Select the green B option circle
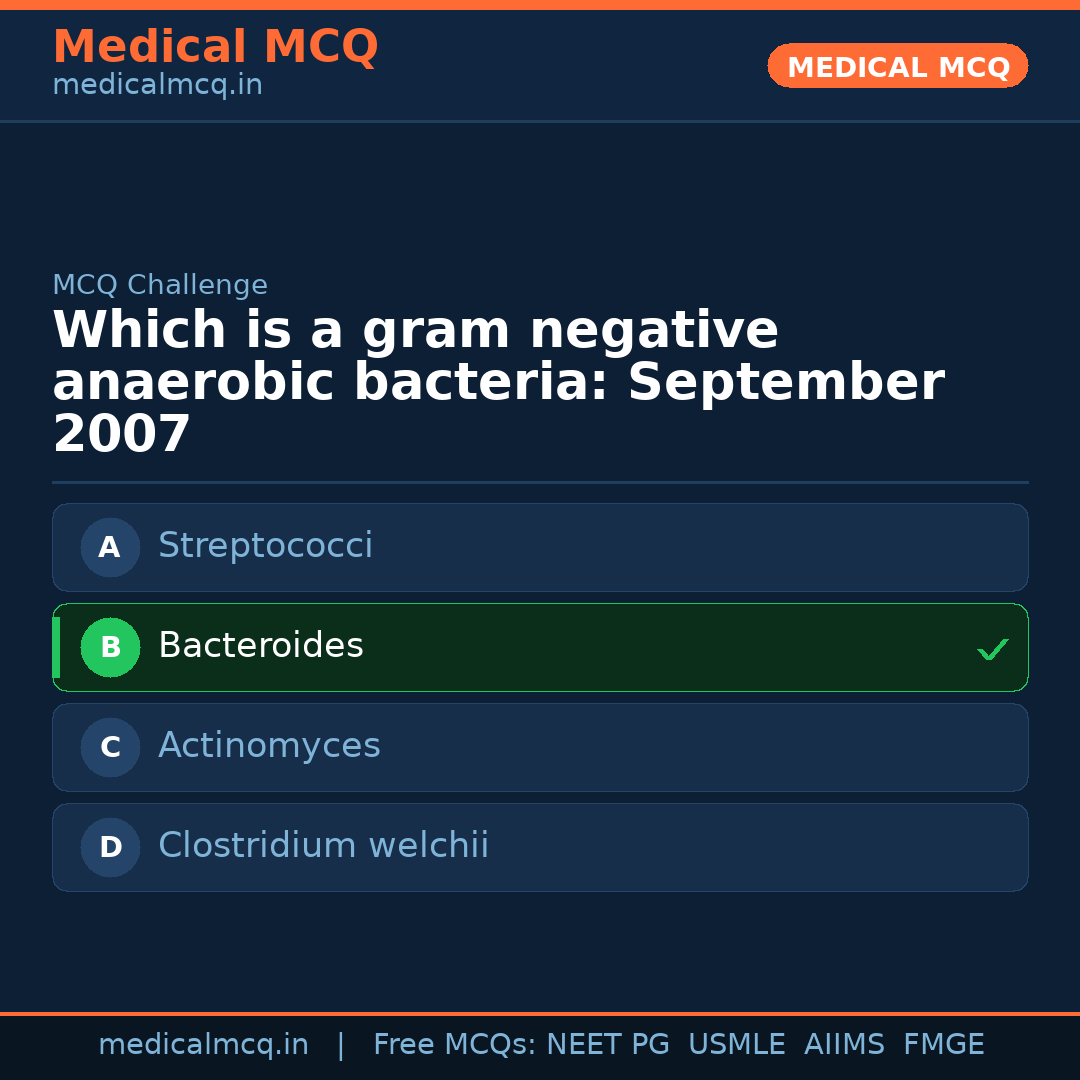 tap(110, 647)
